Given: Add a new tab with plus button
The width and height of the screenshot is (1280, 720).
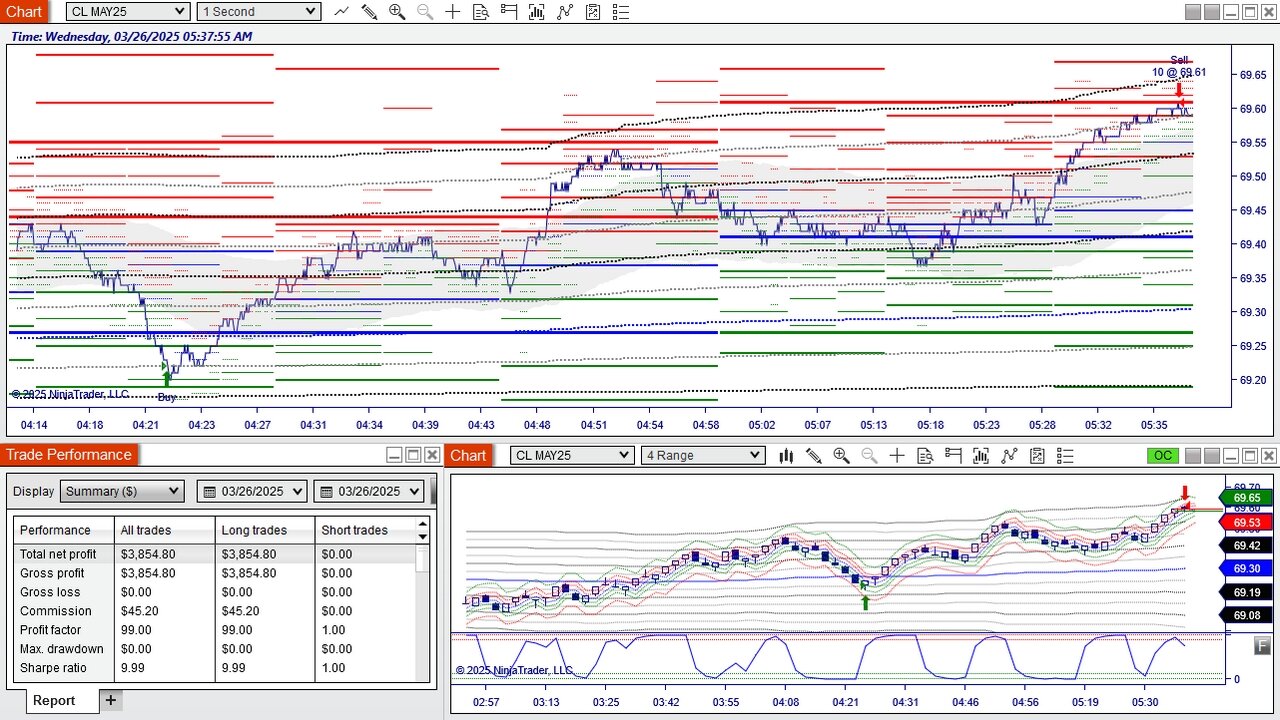Looking at the screenshot, I should point(111,700).
